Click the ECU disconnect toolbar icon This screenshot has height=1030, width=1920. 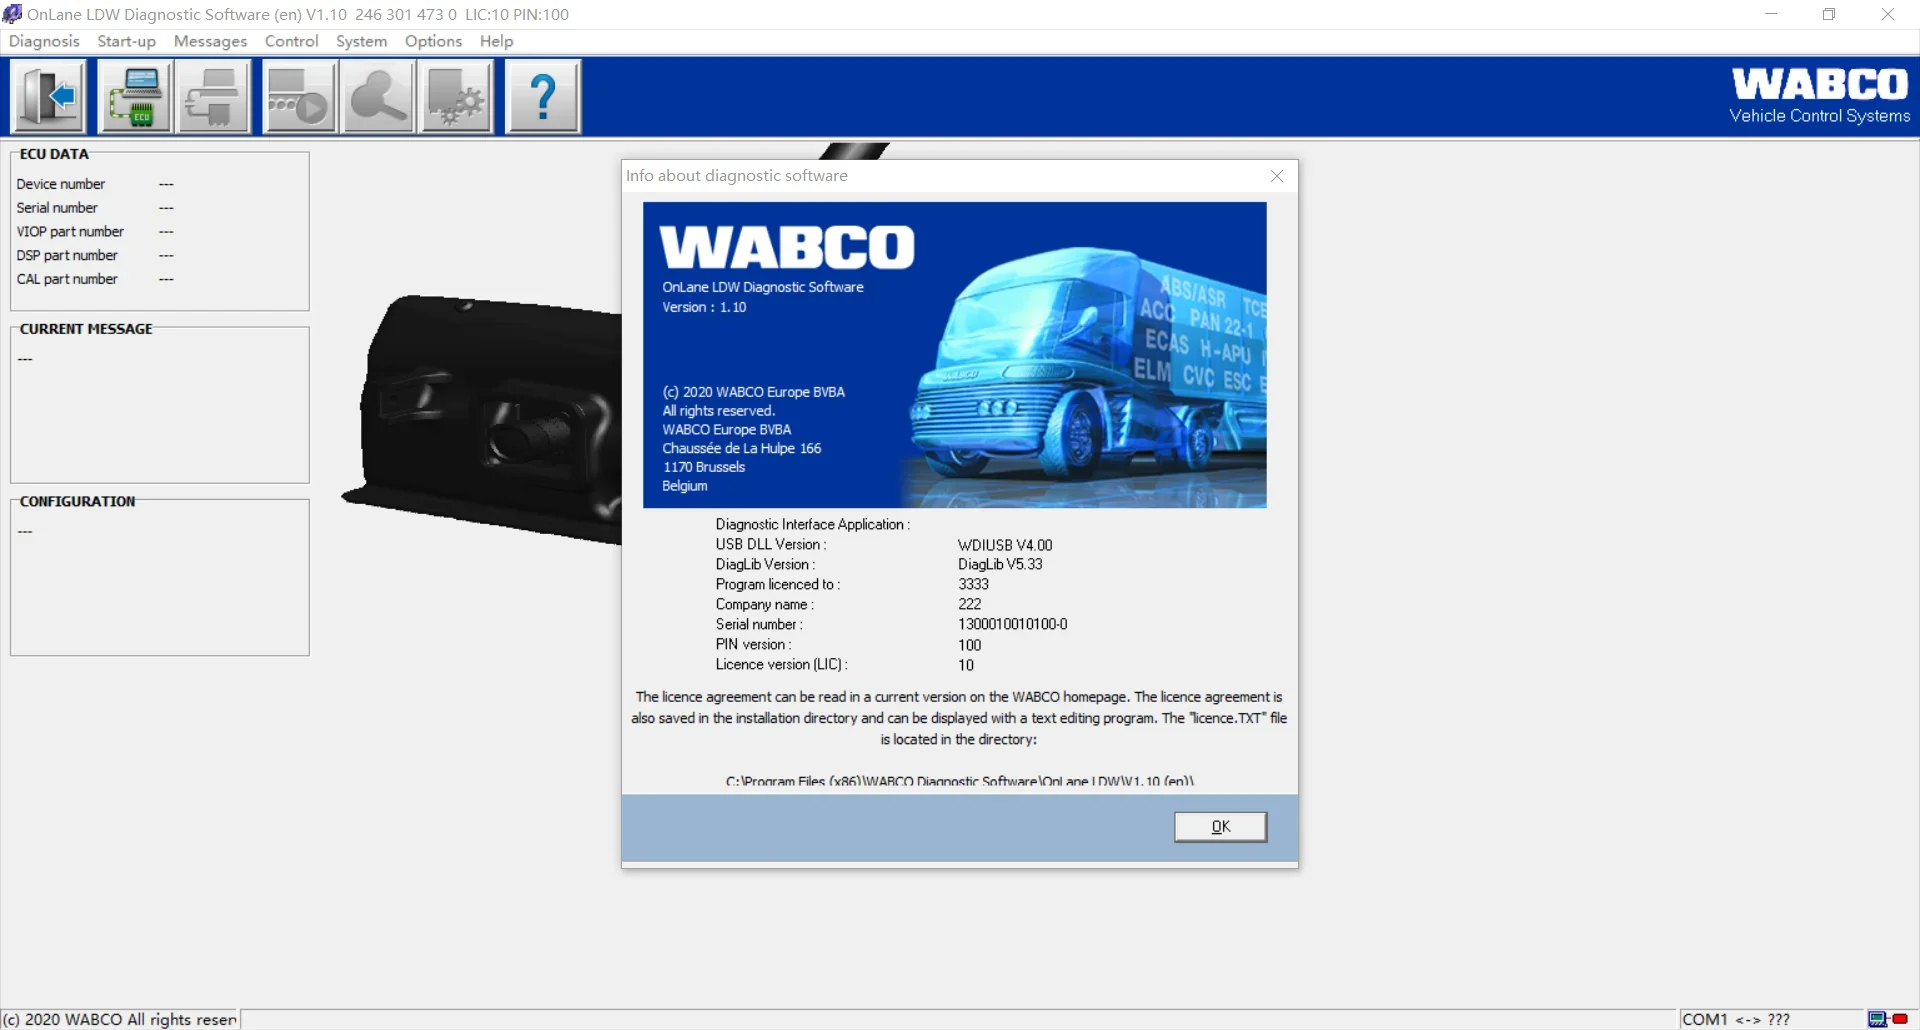click(213, 96)
